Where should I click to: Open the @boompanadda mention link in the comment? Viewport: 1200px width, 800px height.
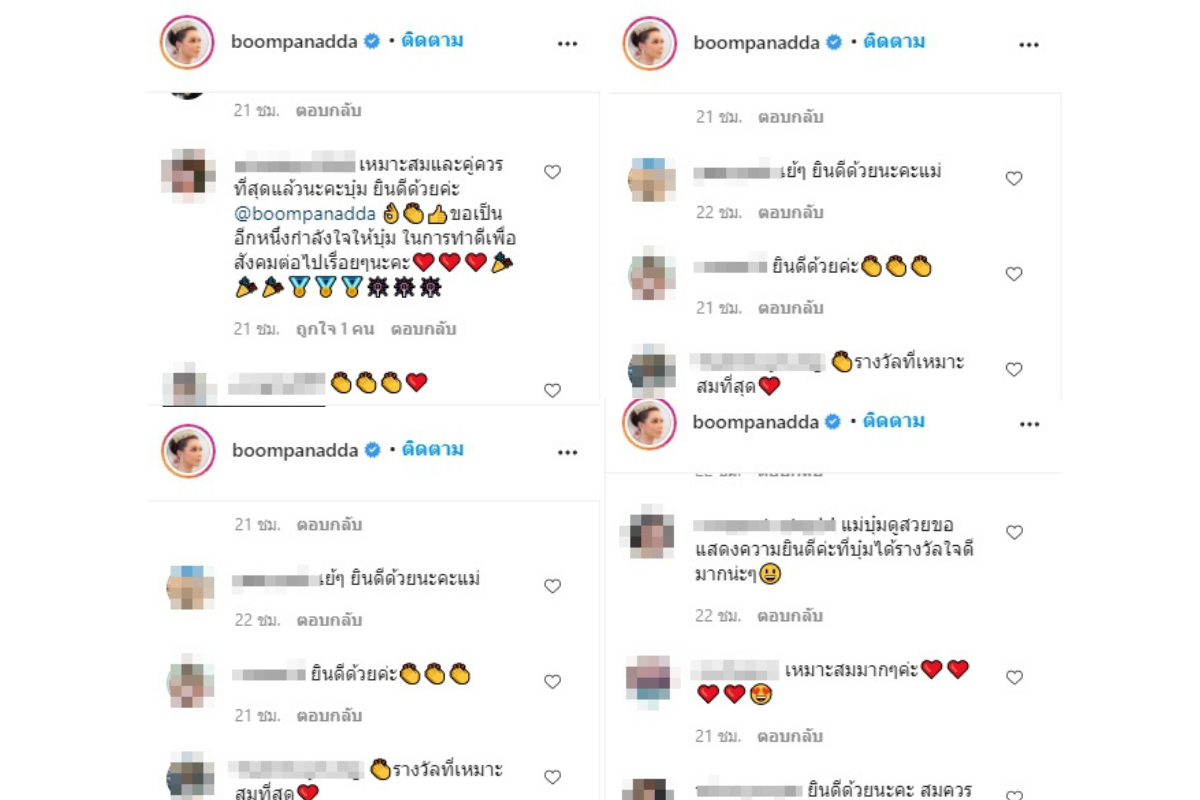point(303,214)
